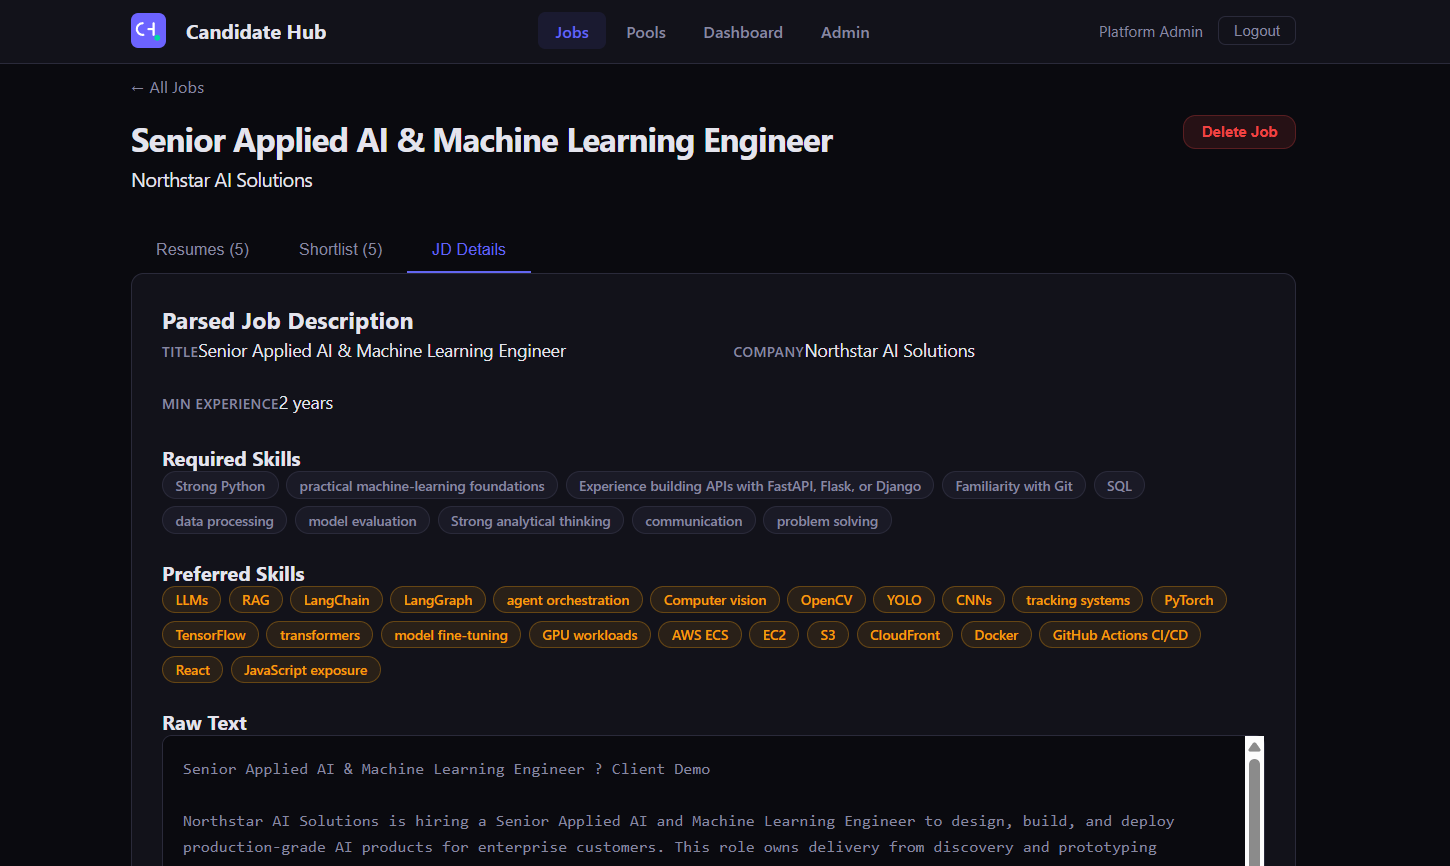Open the Admin navigation item
The image size is (1450, 866).
[x=845, y=32]
